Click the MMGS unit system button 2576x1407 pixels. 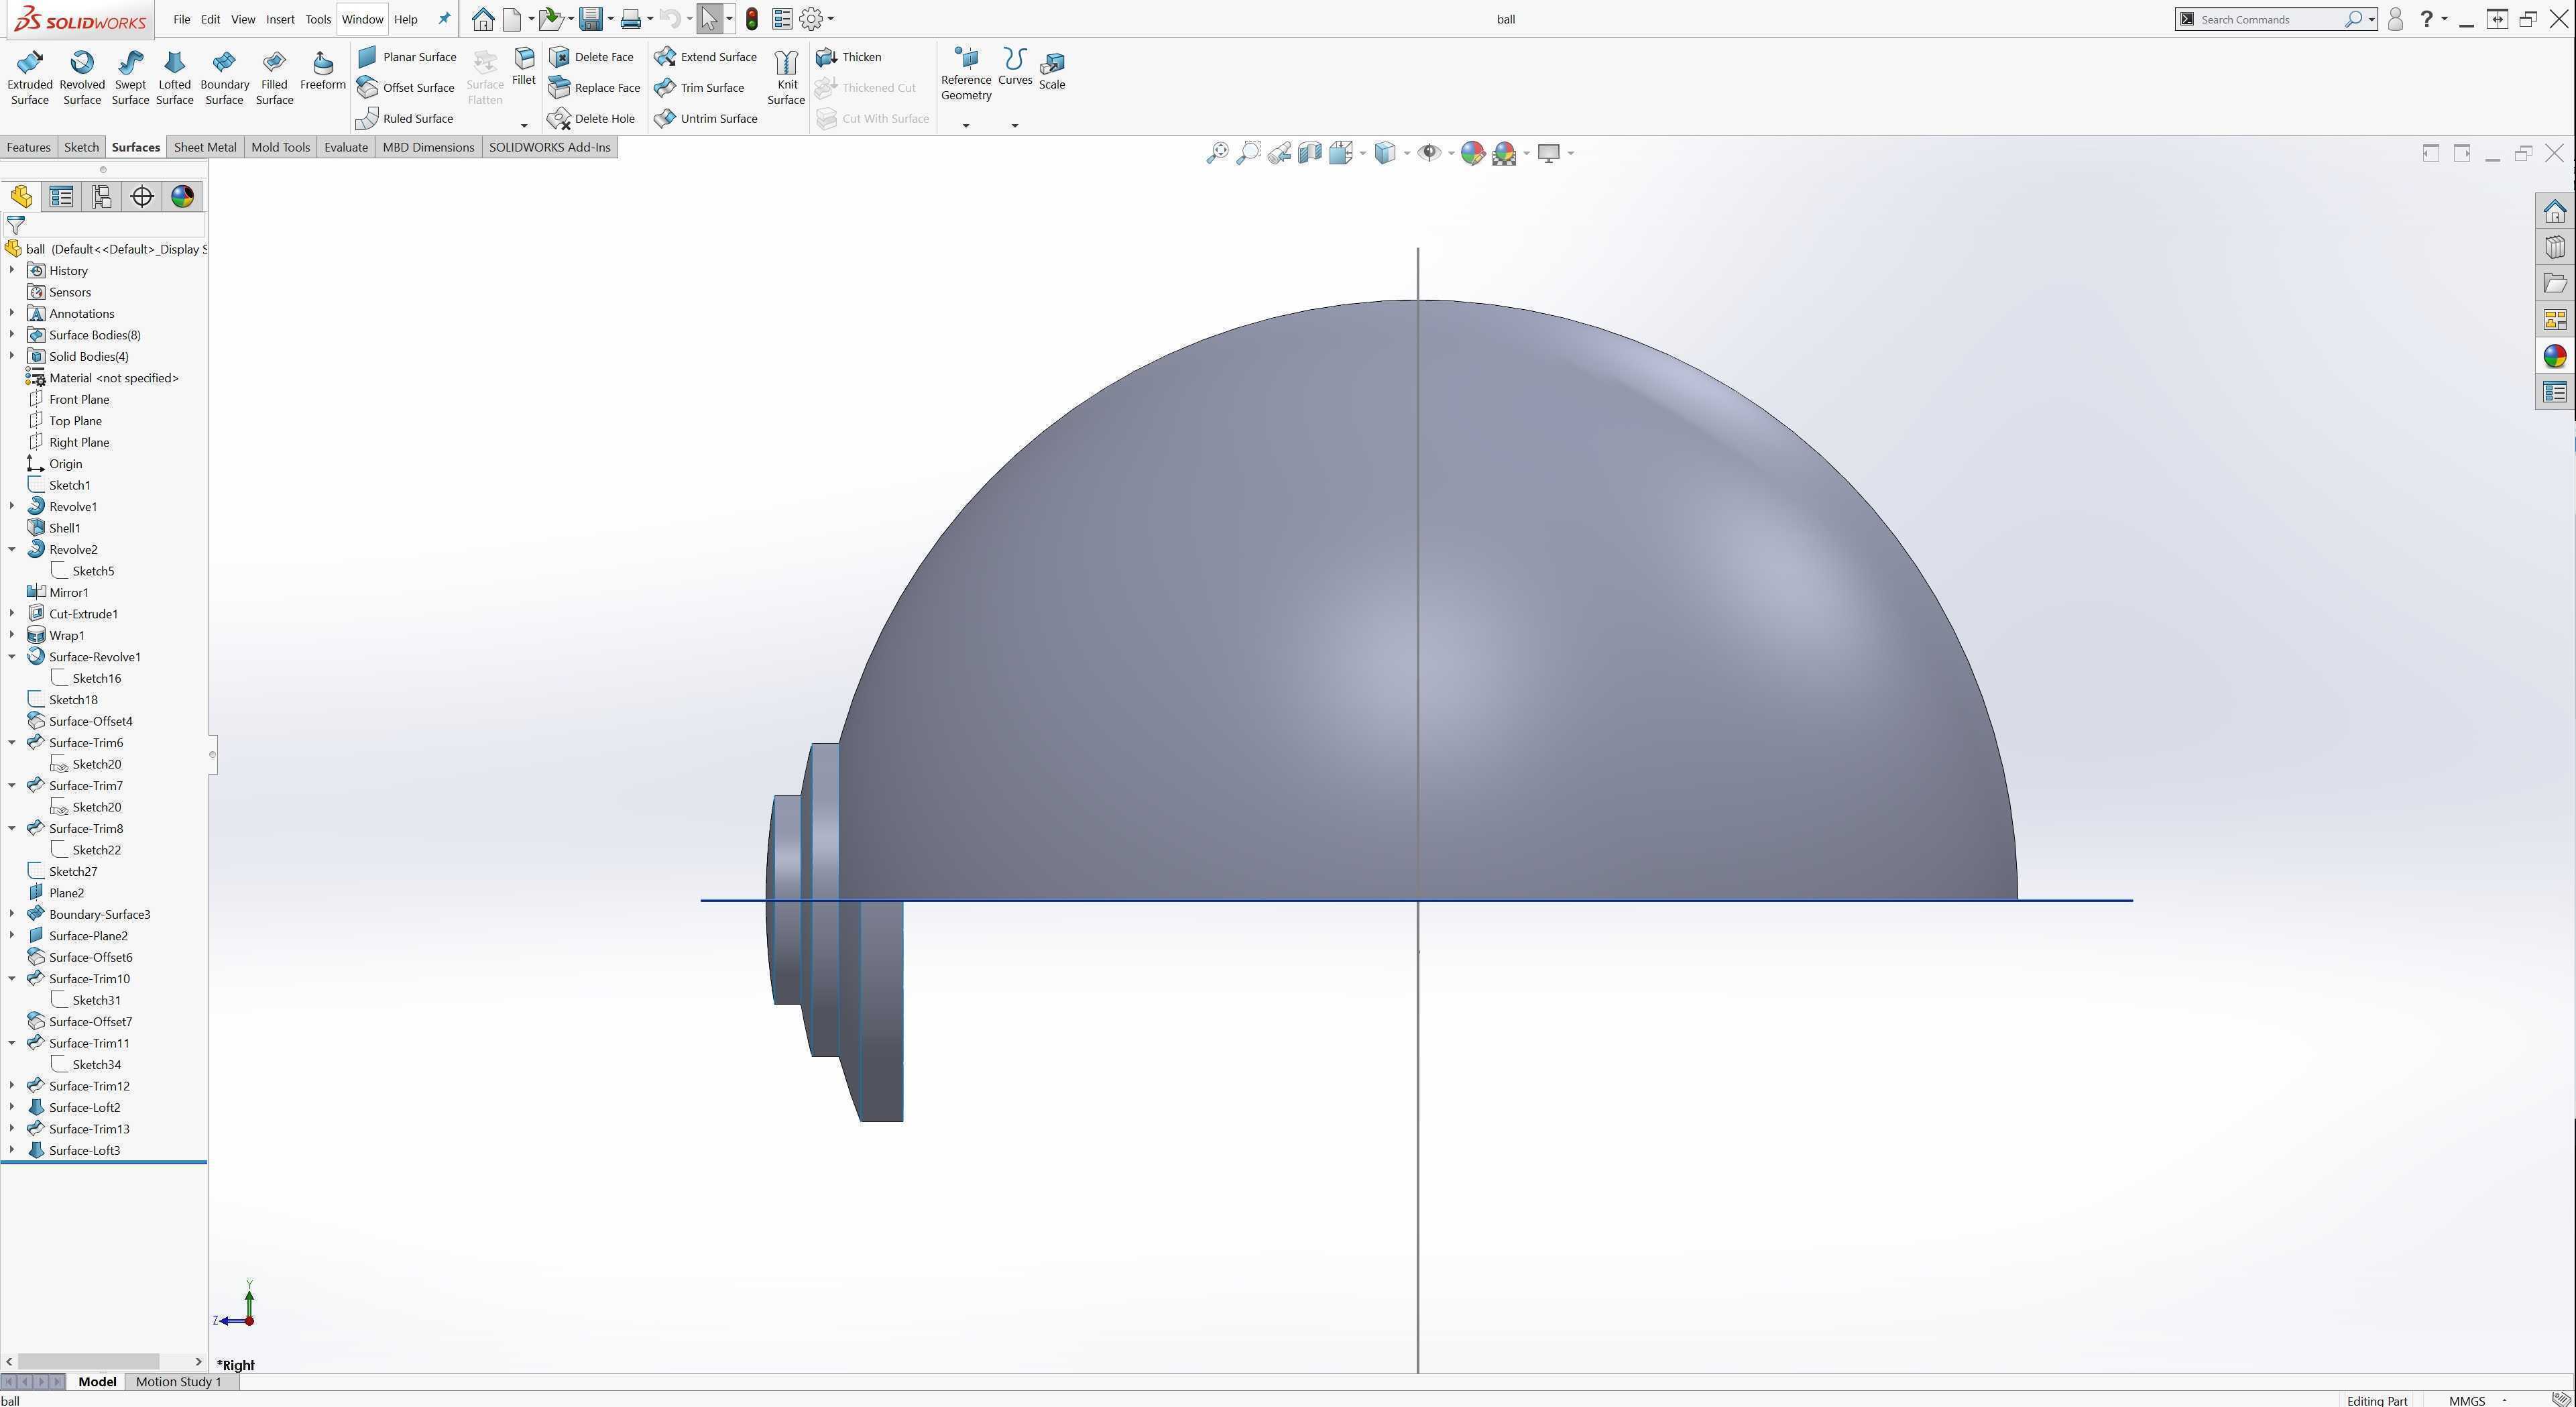[2467, 1401]
